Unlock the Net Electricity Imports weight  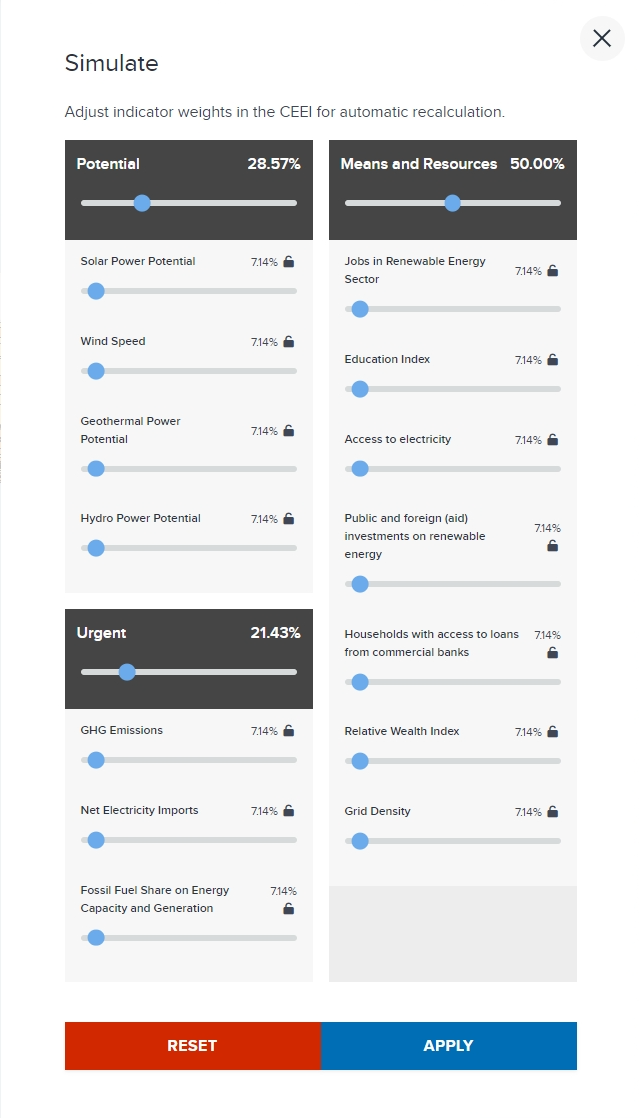[288, 811]
